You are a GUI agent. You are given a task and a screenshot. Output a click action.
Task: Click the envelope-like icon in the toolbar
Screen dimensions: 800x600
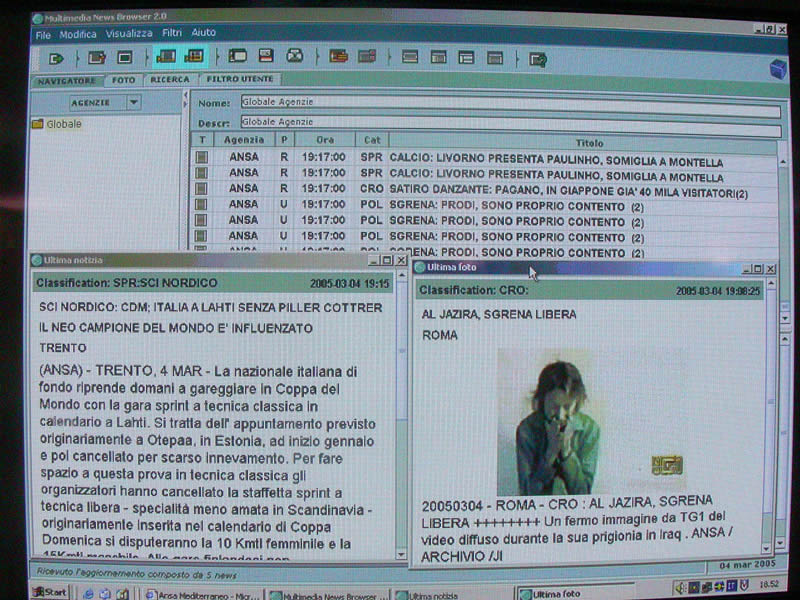(295, 57)
